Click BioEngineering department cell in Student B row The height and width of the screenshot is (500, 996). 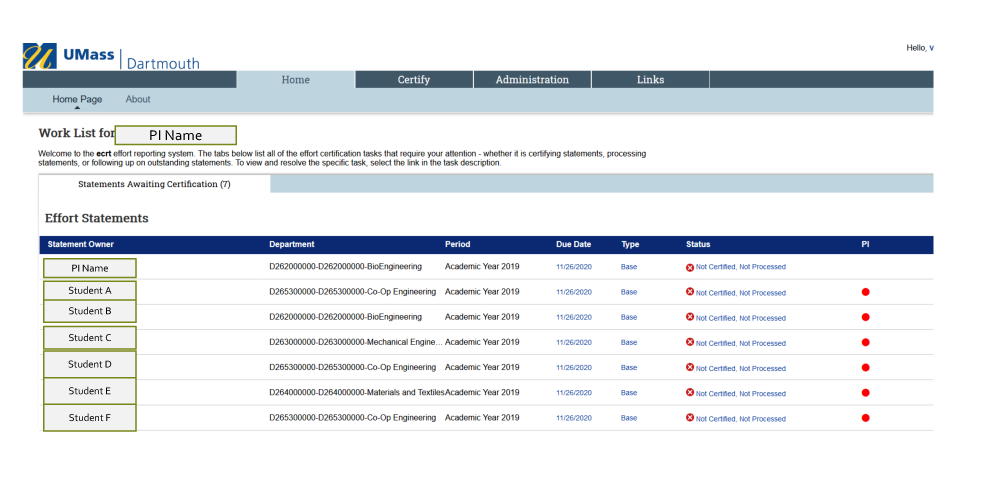click(x=345, y=317)
